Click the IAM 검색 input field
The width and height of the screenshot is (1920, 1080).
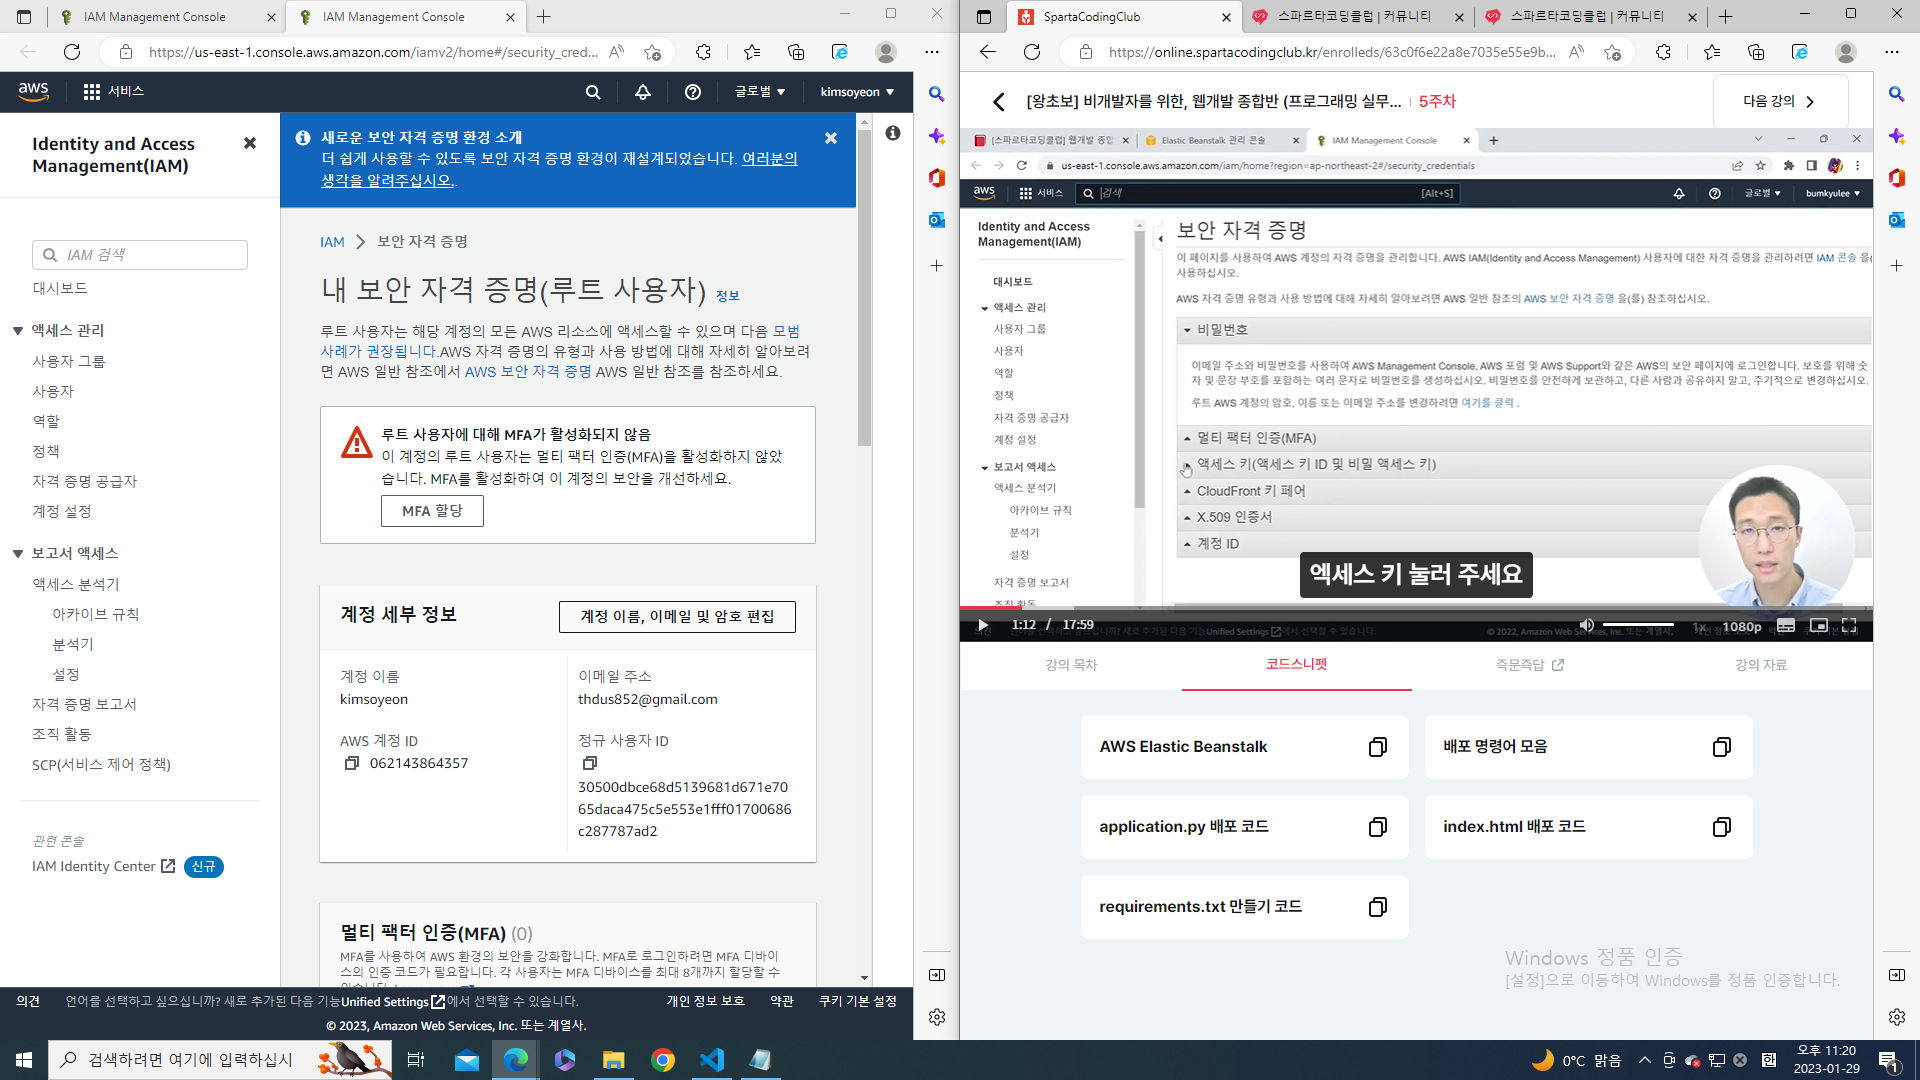(140, 255)
